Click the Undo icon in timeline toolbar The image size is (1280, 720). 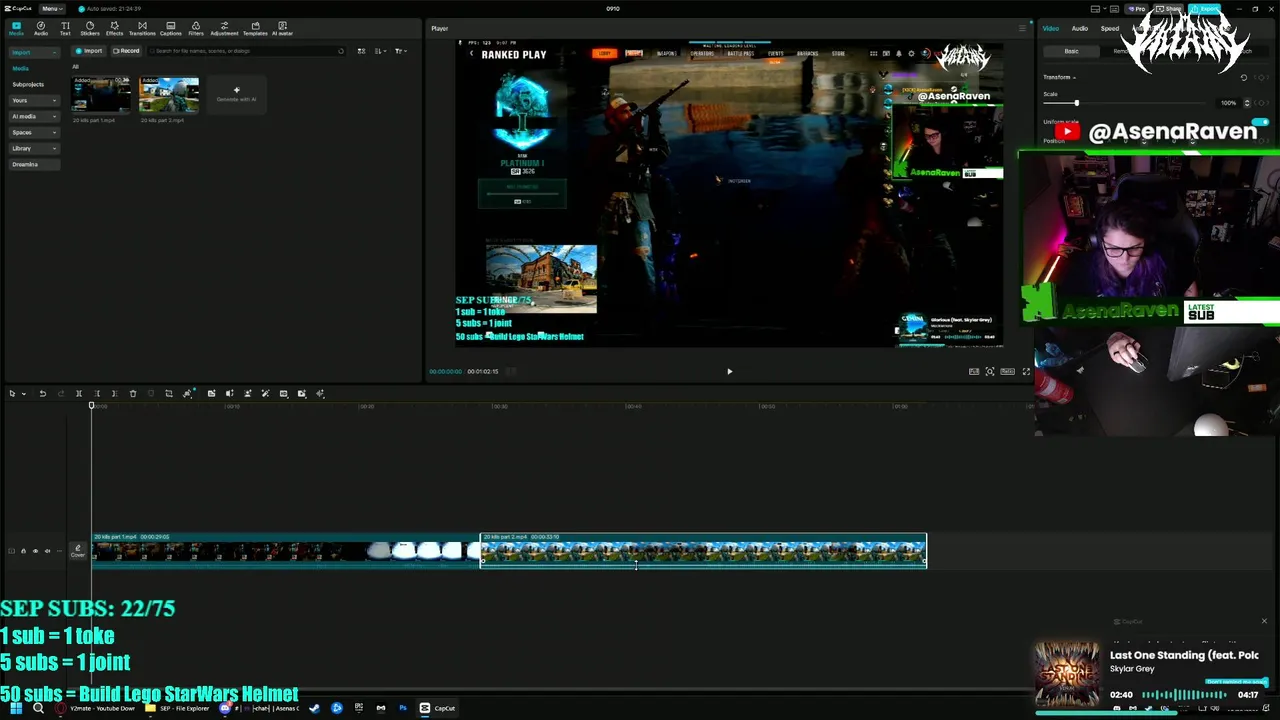(43, 394)
